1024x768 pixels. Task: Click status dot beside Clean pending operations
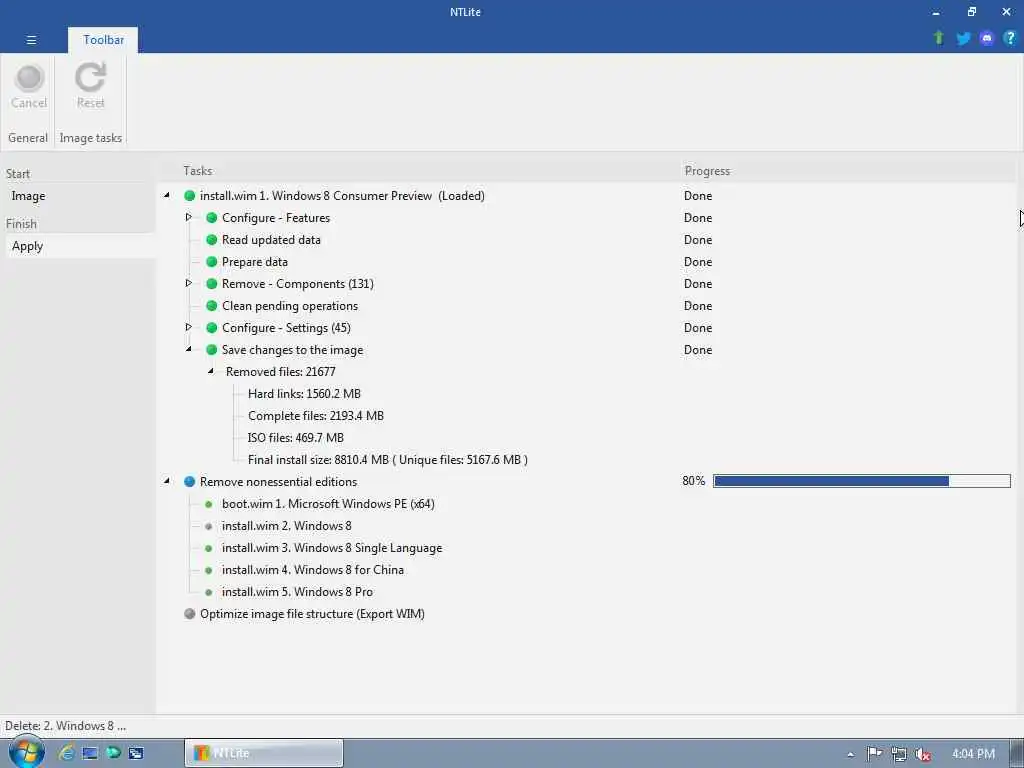[x=212, y=306]
